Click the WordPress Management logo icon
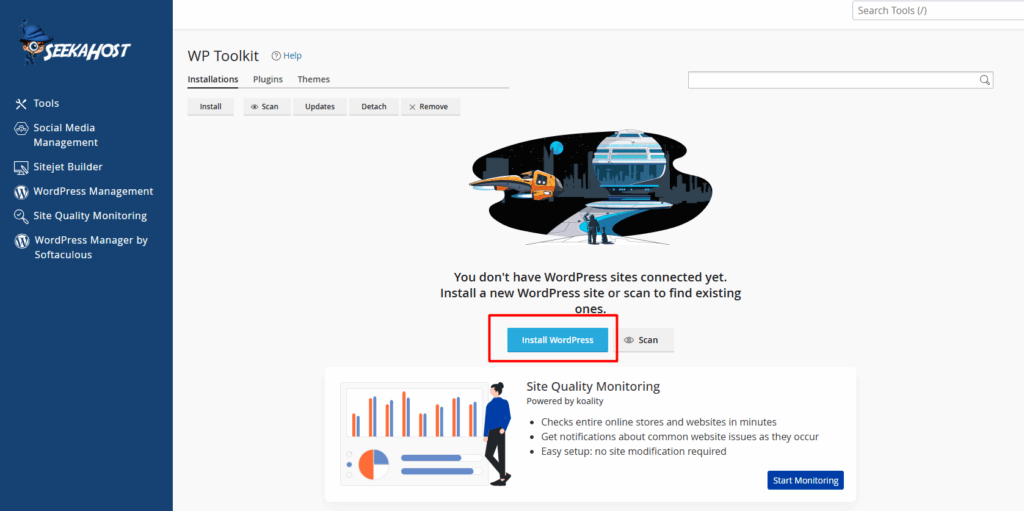The width and height of the screenshot is (1024, 511). coord(22,192)
